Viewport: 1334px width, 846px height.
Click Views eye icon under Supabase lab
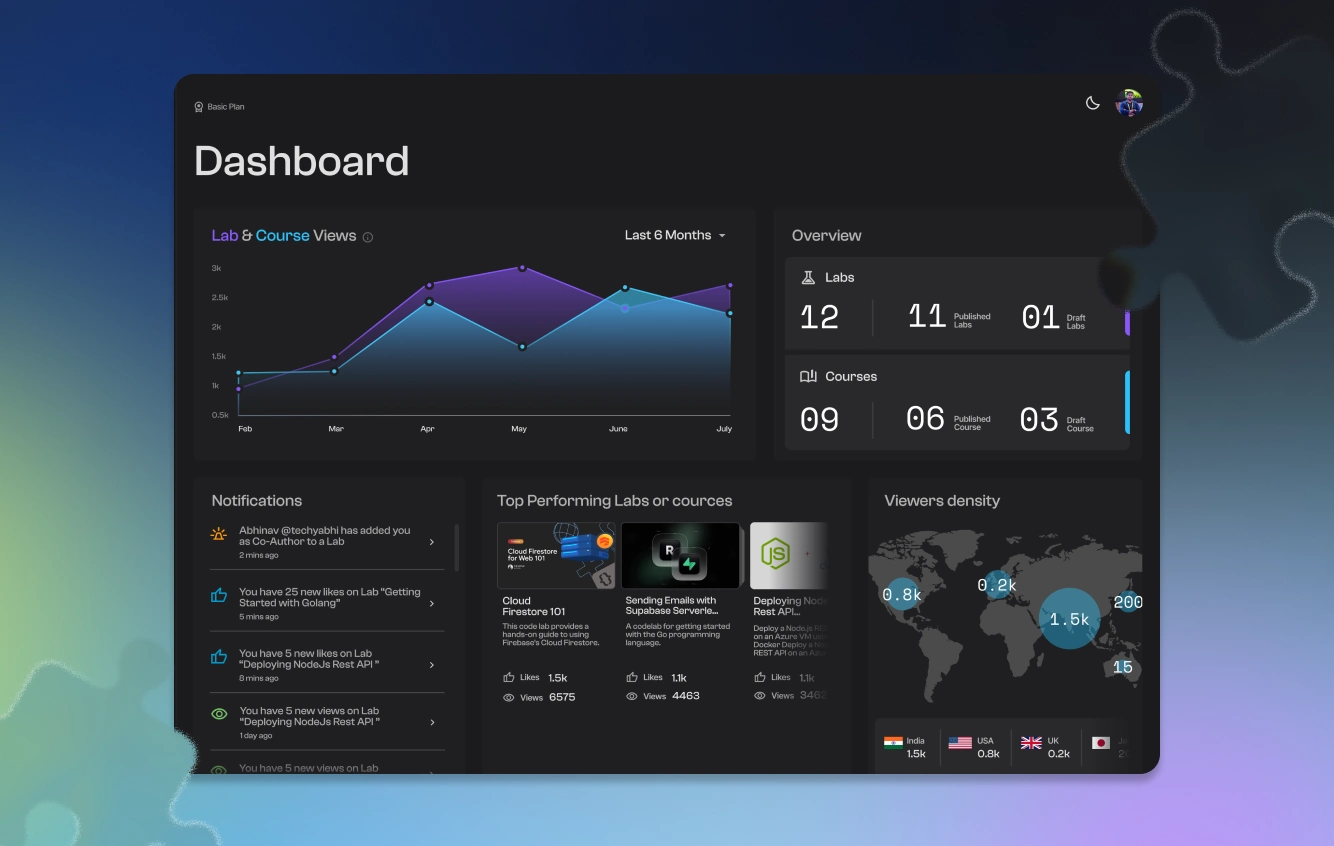click(632, 696)
